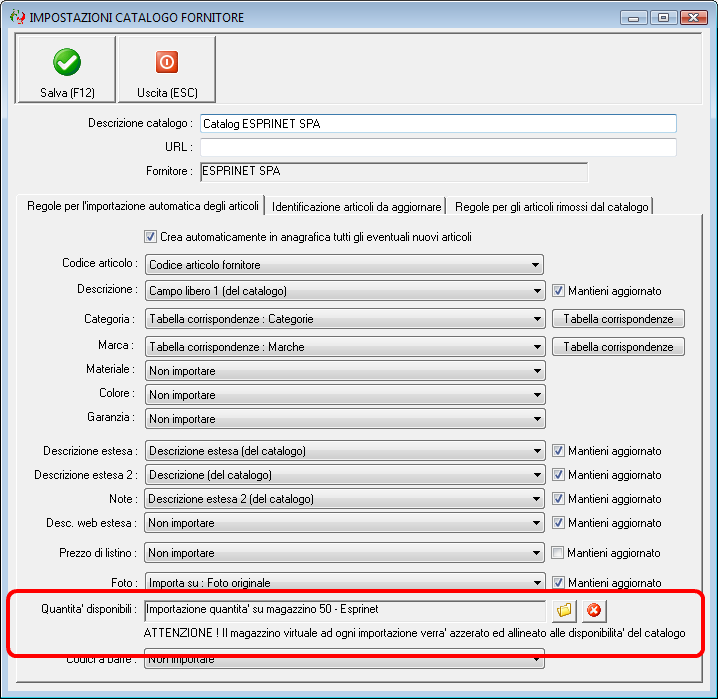The height and width of the screenshot is (699, 718).
Task: Open the Materiale dropdown
Action: coord(345,371)
